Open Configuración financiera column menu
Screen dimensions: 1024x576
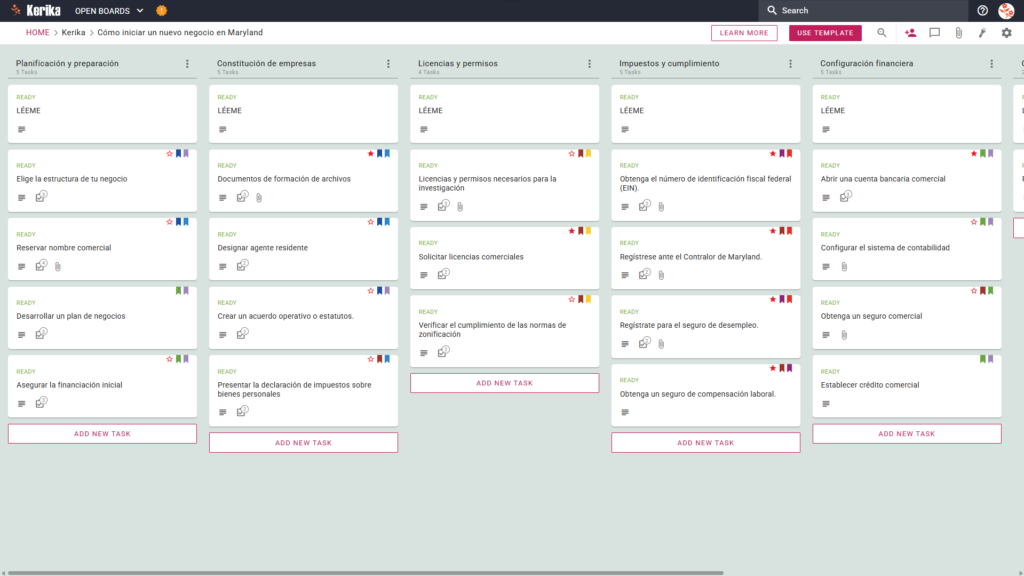[992, 64]
